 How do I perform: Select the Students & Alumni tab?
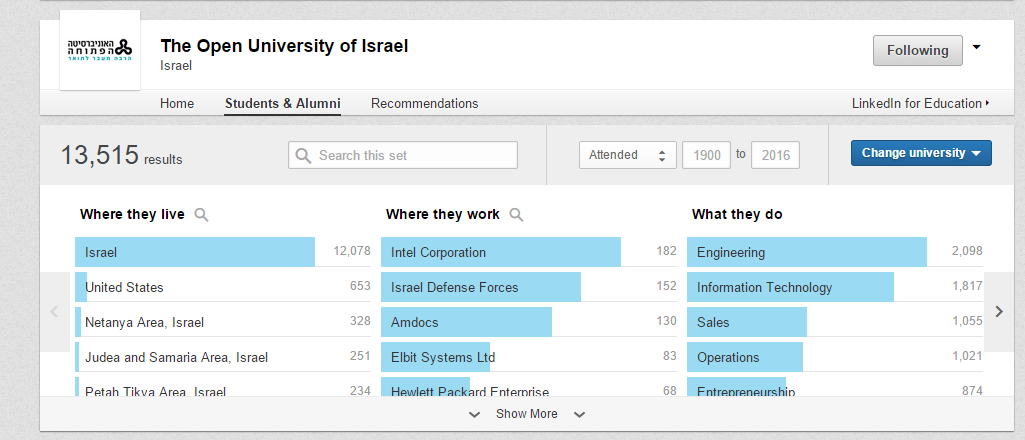pos(282,103)
